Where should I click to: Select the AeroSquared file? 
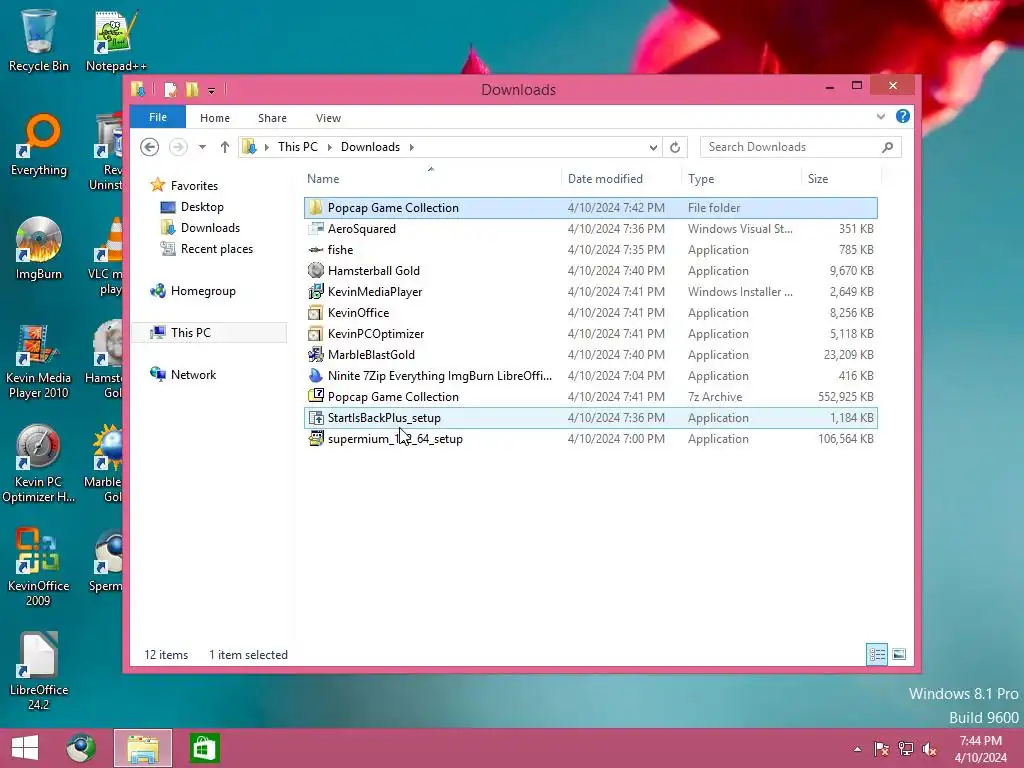tap(590, 229)
